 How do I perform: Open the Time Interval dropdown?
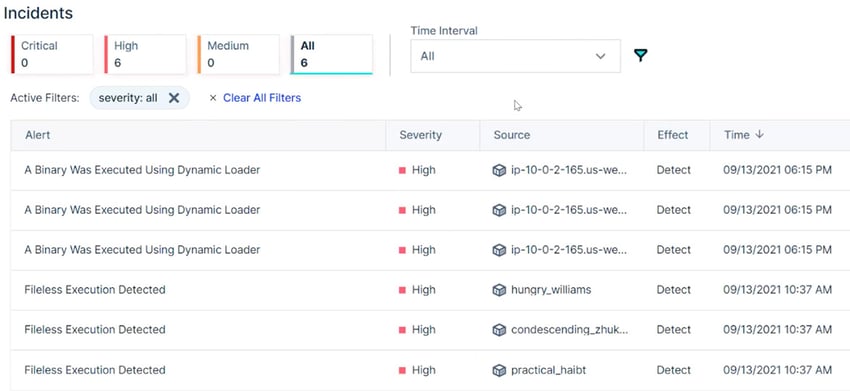(515, 56)
